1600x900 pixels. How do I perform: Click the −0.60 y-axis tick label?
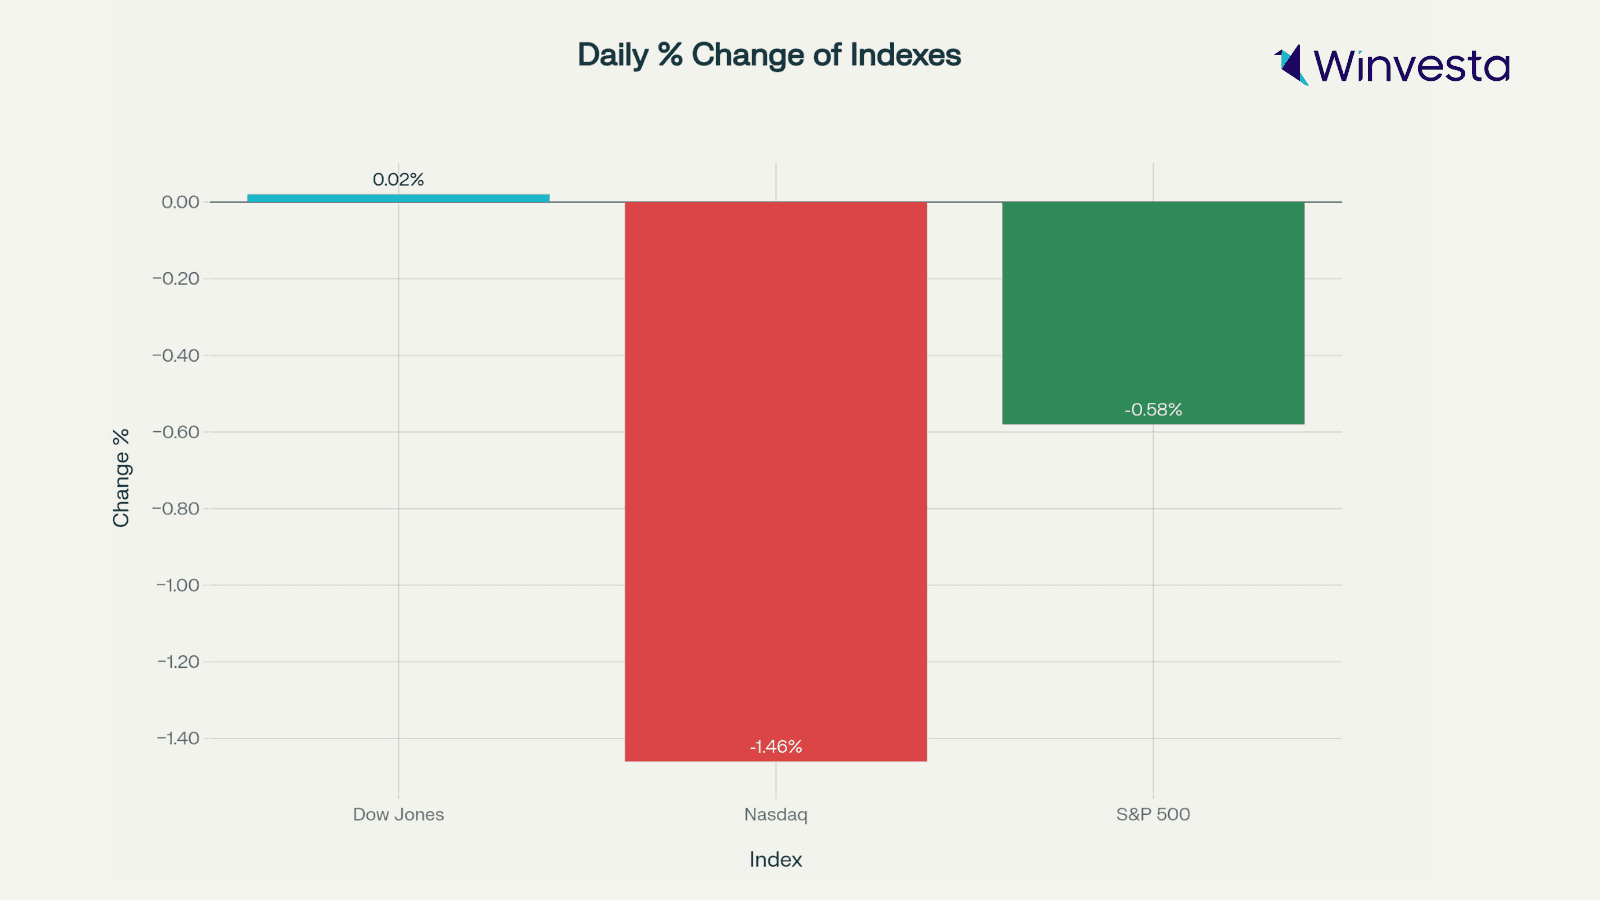176,432
